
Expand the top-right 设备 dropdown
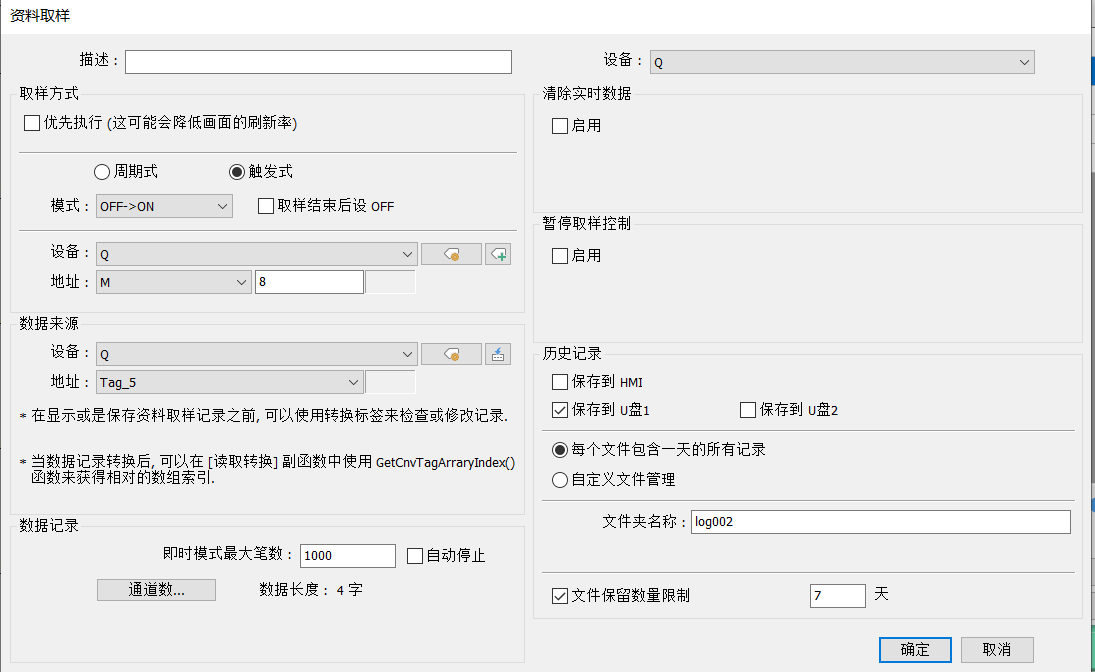[x=841, y=63]
